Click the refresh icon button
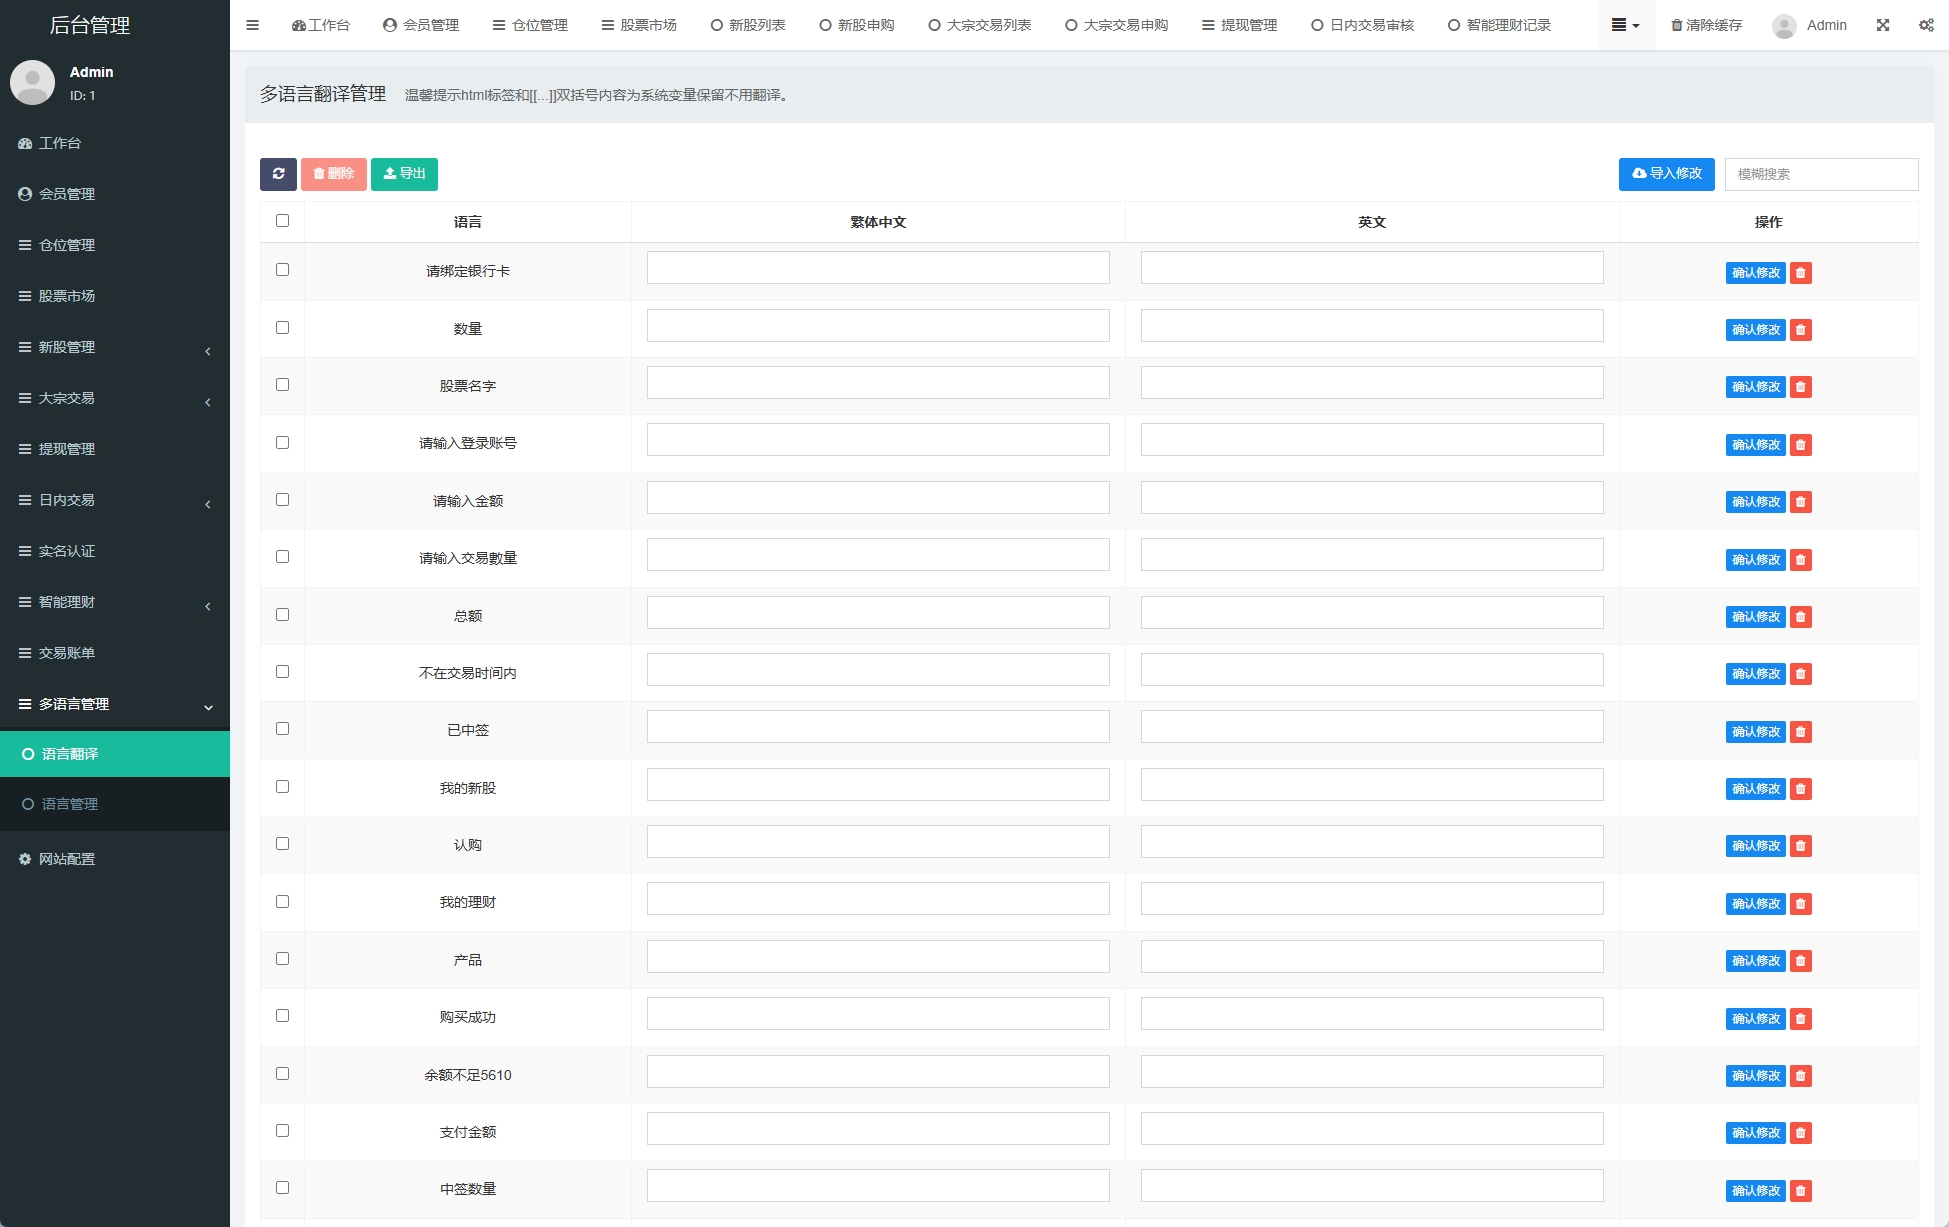This screenshot has width=1949, height=1227. [278, 174]
